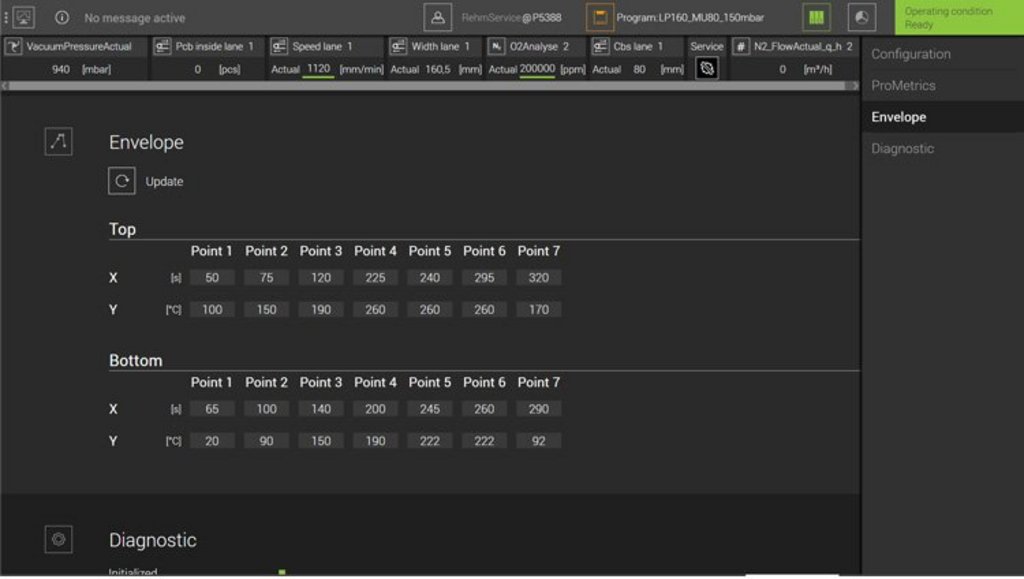Click the Service wrench icon

click(x=706, y=68)
